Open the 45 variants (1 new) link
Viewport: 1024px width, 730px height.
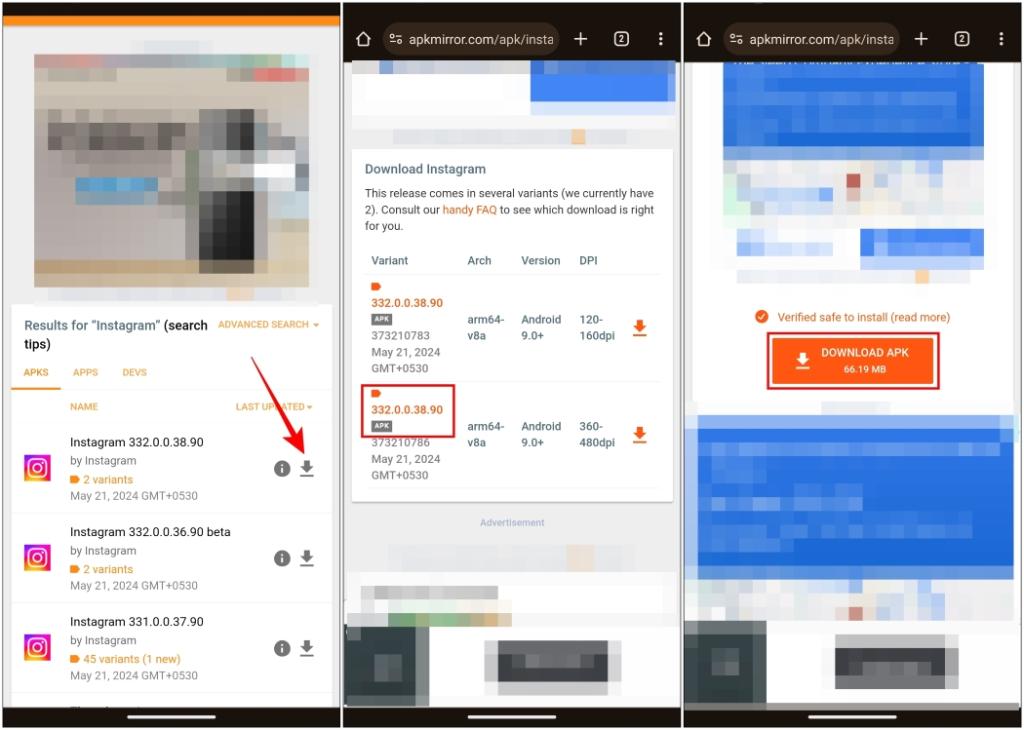pos(124,659)
